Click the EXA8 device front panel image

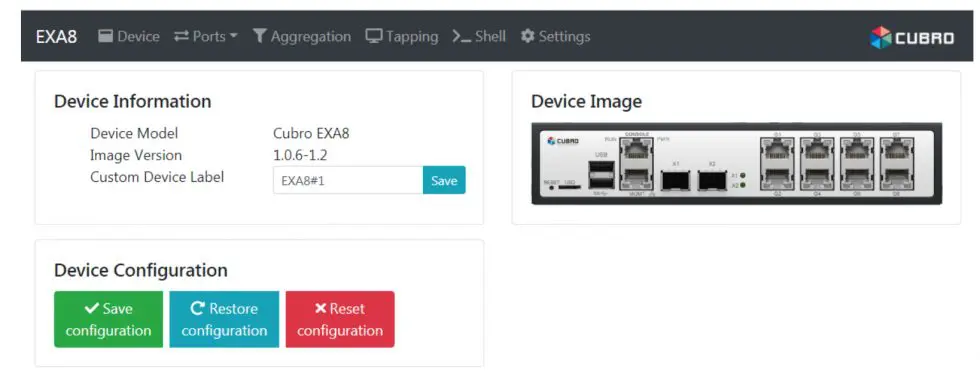click(736, 164)
